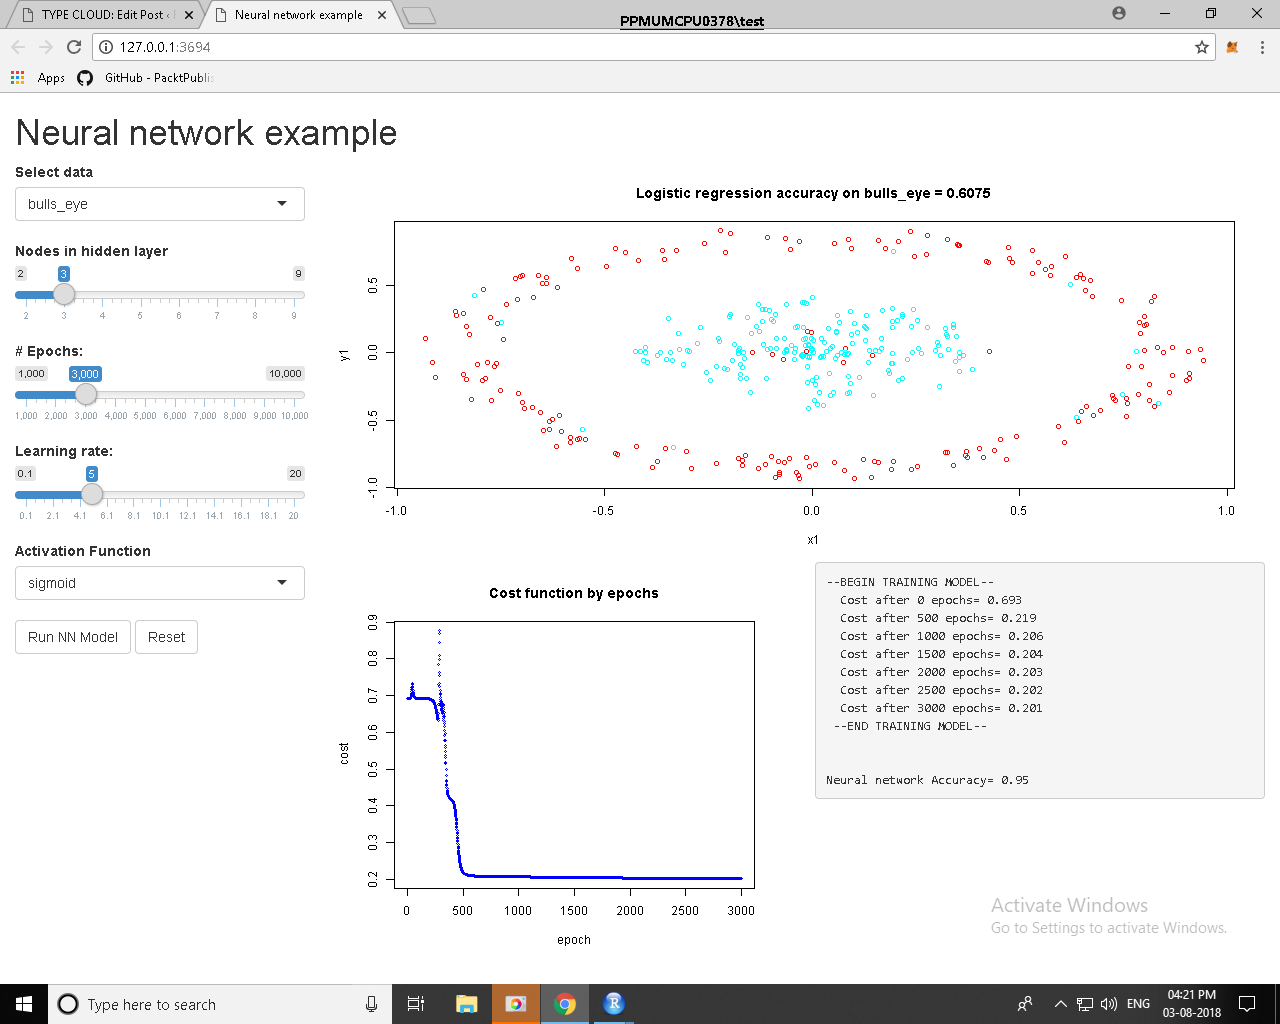
Task: Reload the page with the refresh icon
Action: pyautogui.click(x=74, y=47)
